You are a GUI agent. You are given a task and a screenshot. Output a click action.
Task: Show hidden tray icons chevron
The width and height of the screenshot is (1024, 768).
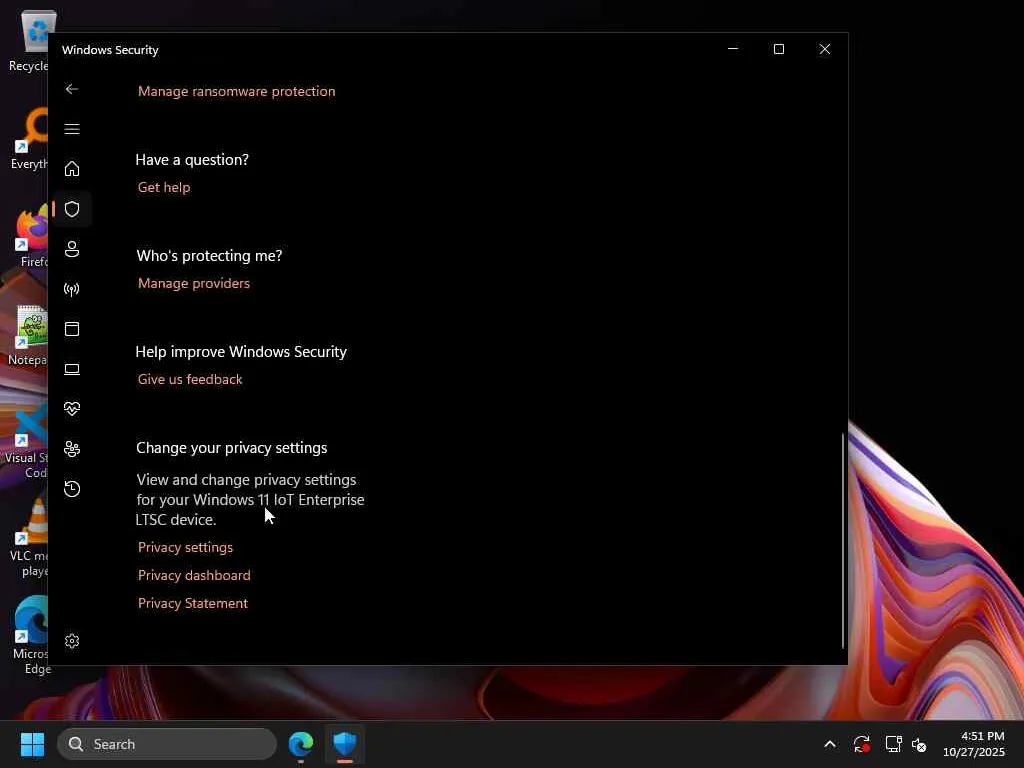[830, 744]
